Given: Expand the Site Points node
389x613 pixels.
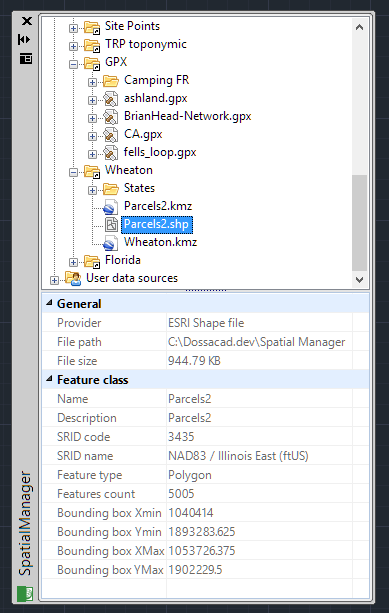Looking at the screenshot, I should click(73, 28).
